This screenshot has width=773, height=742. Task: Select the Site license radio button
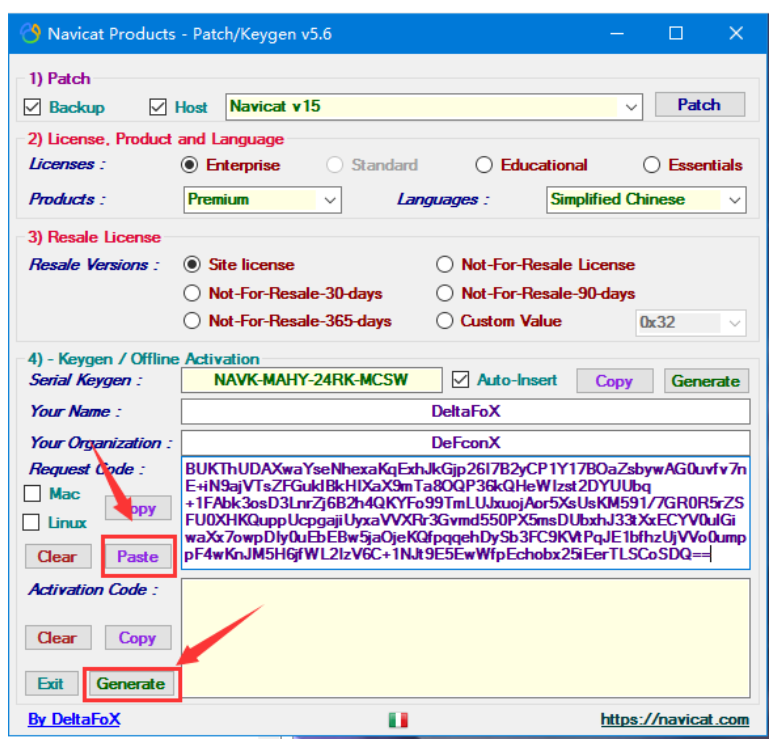[x=192, y=265]
